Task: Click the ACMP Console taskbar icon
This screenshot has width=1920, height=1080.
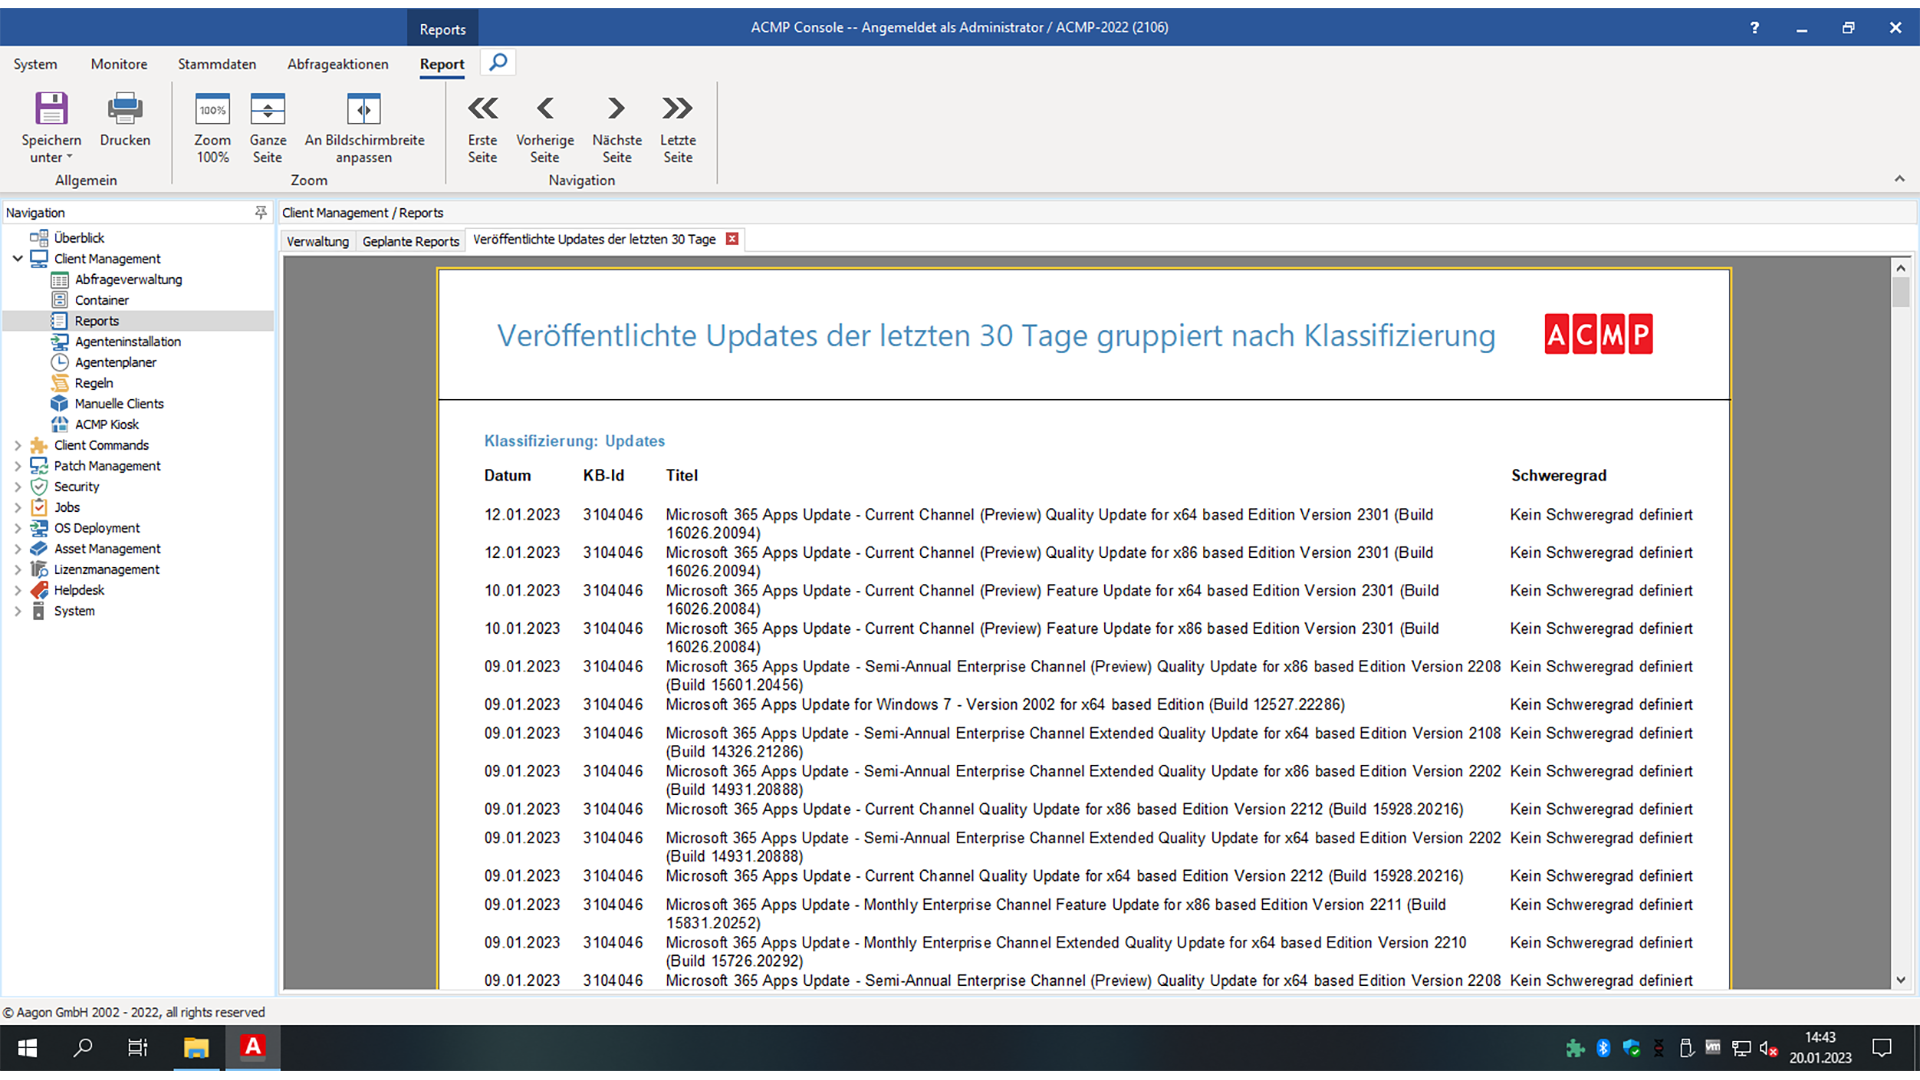Action: 252,1047
